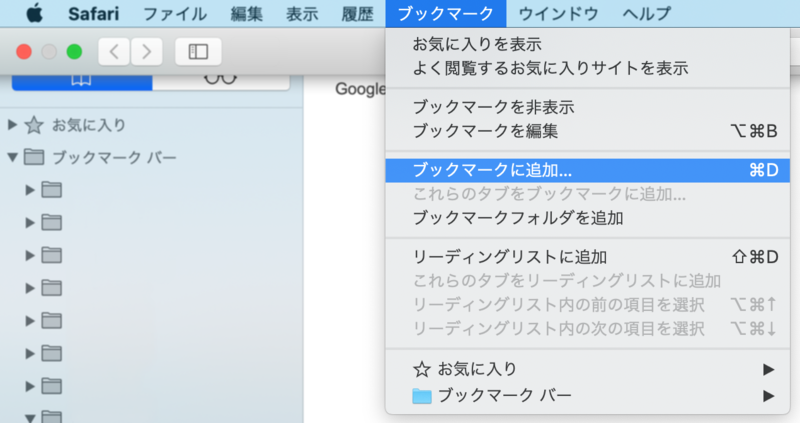Switch to the Reading List glasses tab

[x=220, y=82]
